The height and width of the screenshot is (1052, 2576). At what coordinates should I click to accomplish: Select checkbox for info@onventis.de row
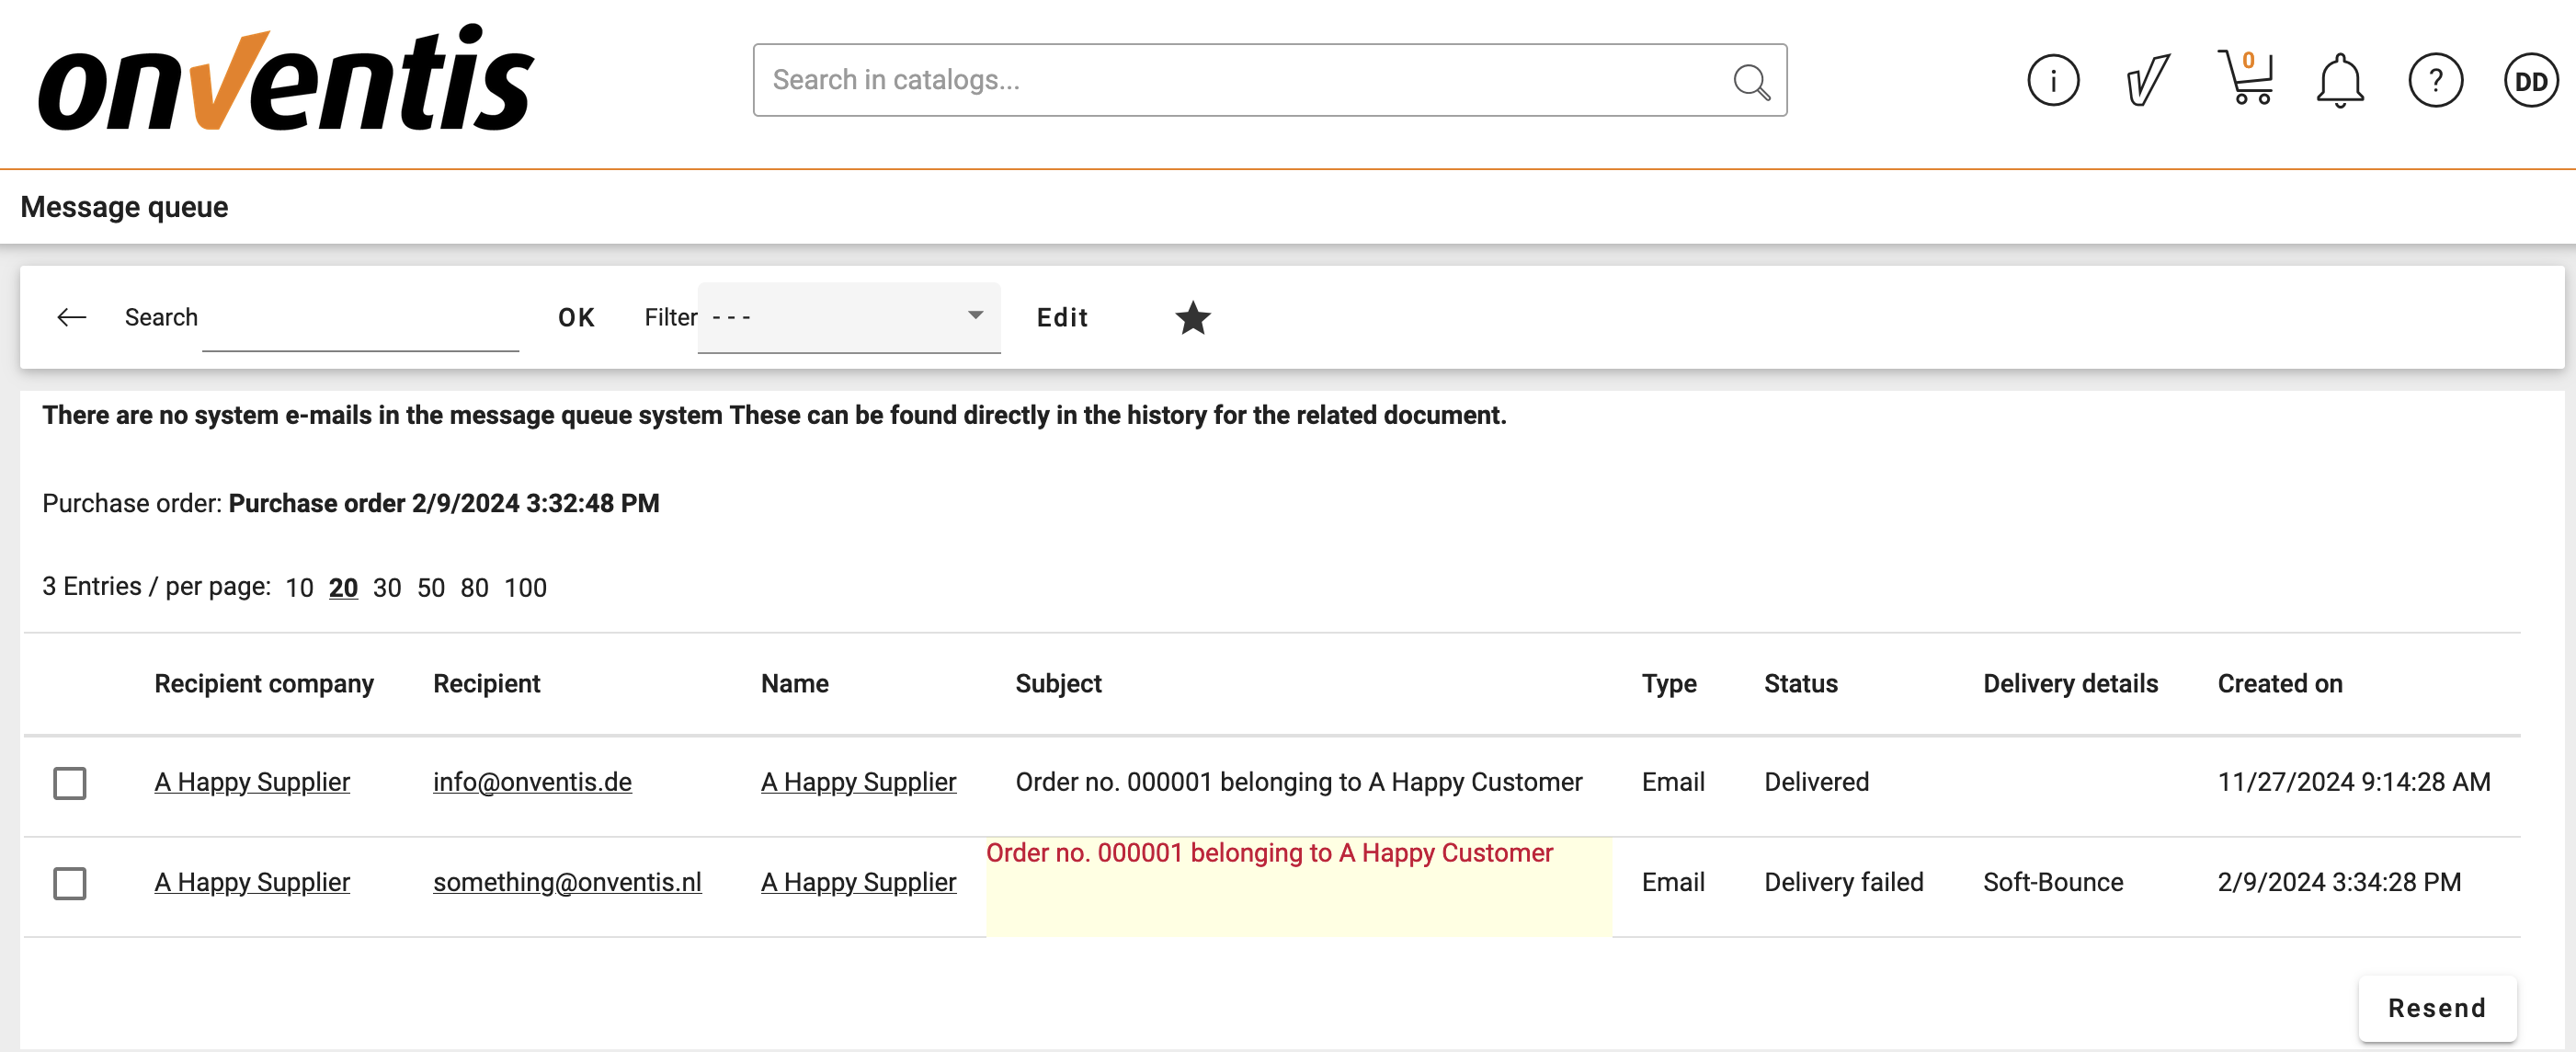point(70,782)
